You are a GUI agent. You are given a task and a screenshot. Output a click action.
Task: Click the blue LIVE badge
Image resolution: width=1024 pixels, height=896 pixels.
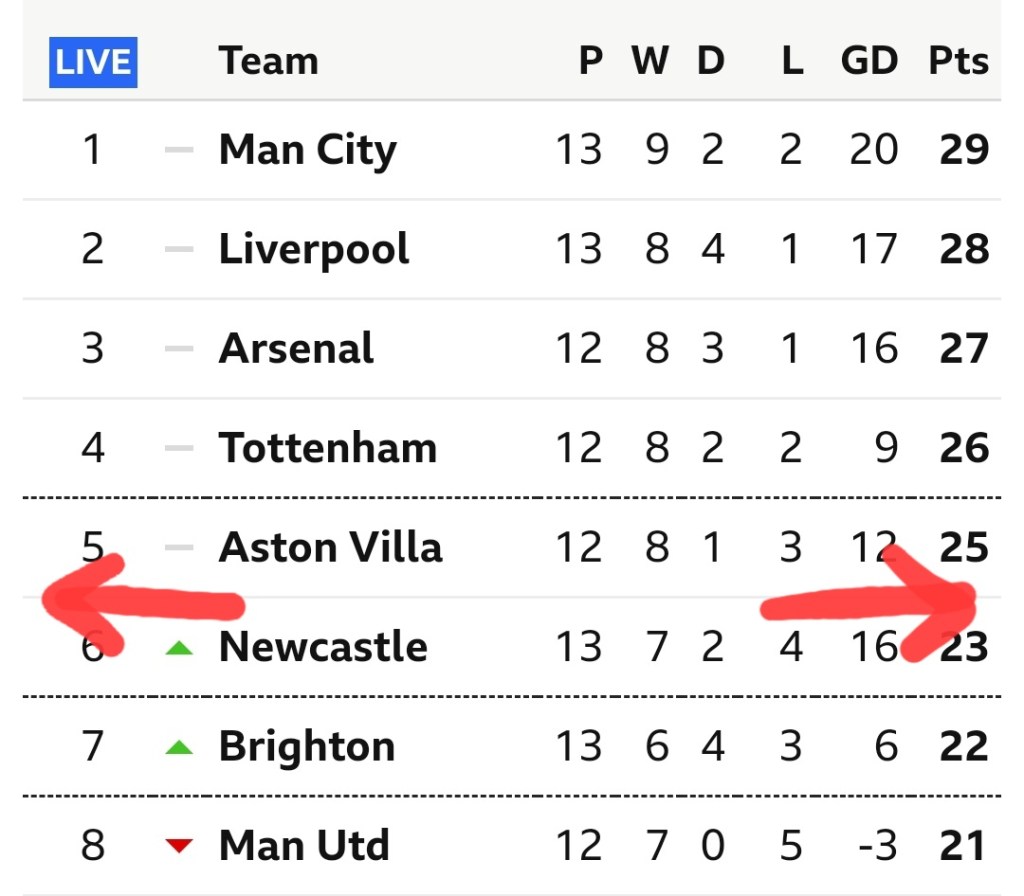click(x=95, y=62)
